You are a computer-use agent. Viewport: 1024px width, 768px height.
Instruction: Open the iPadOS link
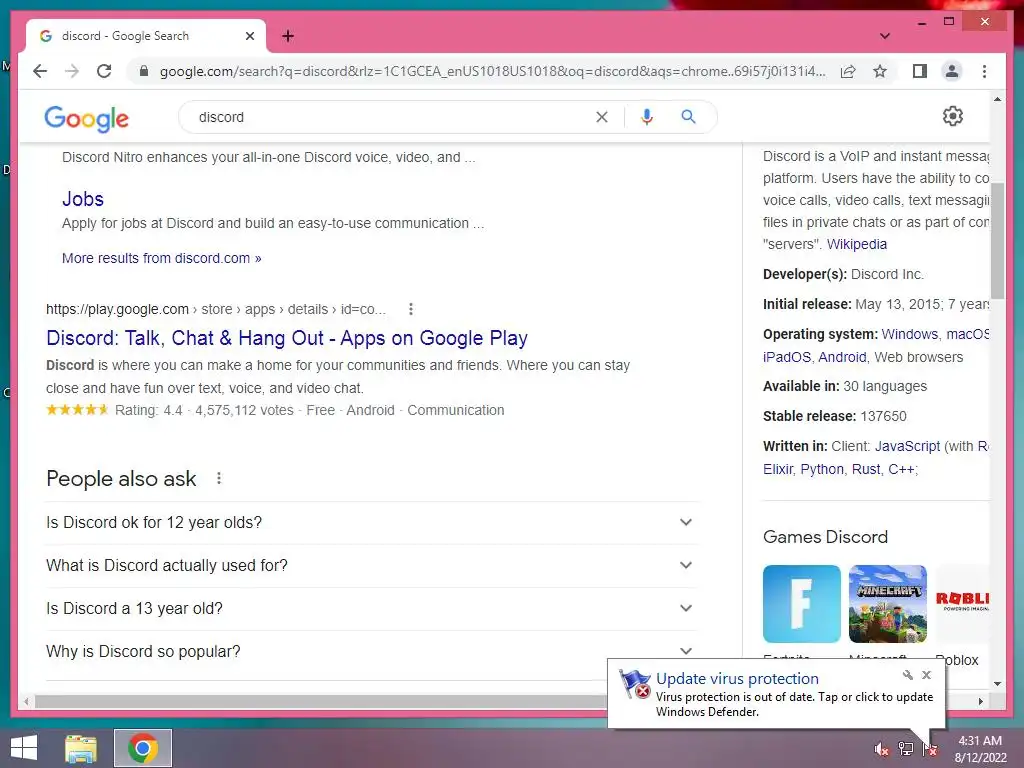[787, 357]
